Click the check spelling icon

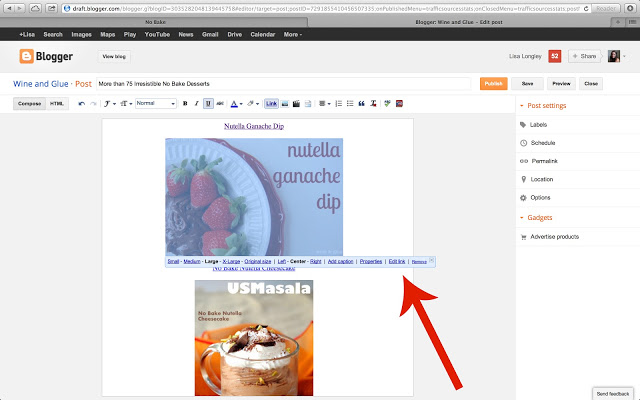pyautogui.click(x=387, y=104)
